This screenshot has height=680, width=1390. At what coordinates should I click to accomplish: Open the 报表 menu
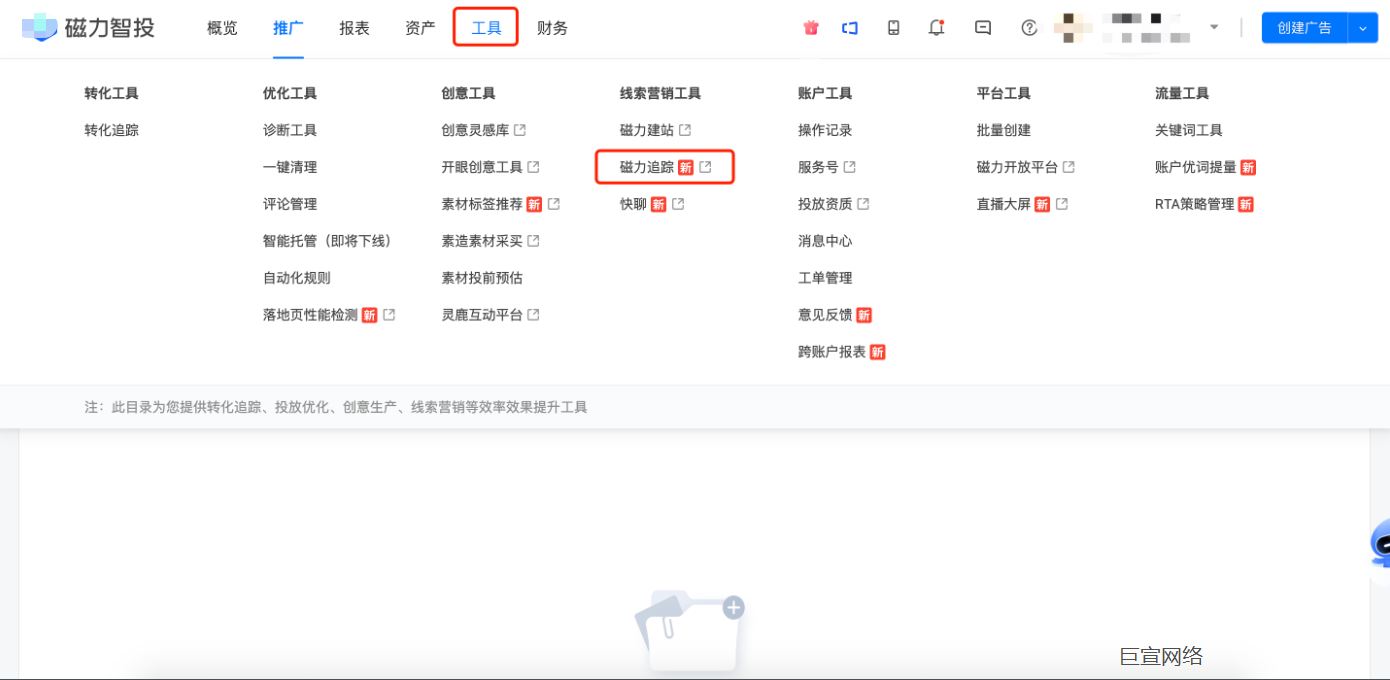point(353,28)
